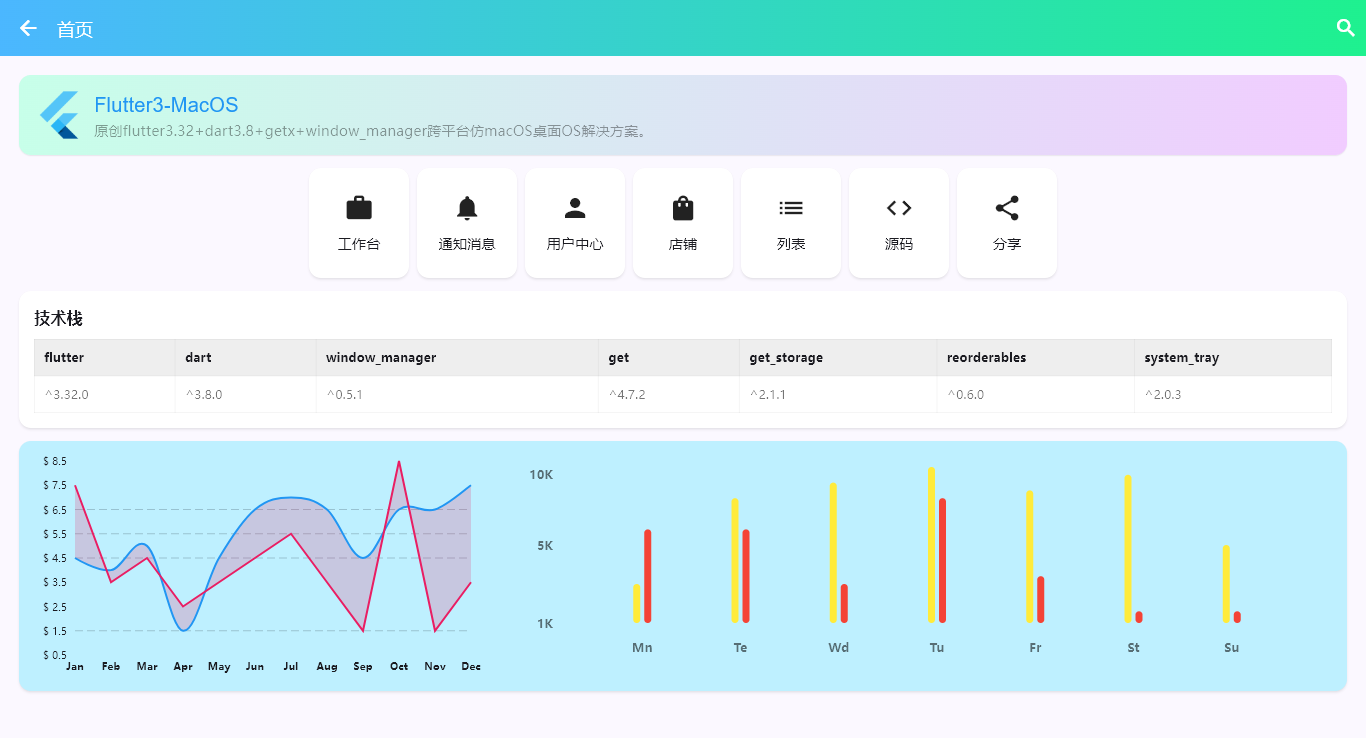
Task: Open the 工作台 briefcase tile
Action: point(359,223)
